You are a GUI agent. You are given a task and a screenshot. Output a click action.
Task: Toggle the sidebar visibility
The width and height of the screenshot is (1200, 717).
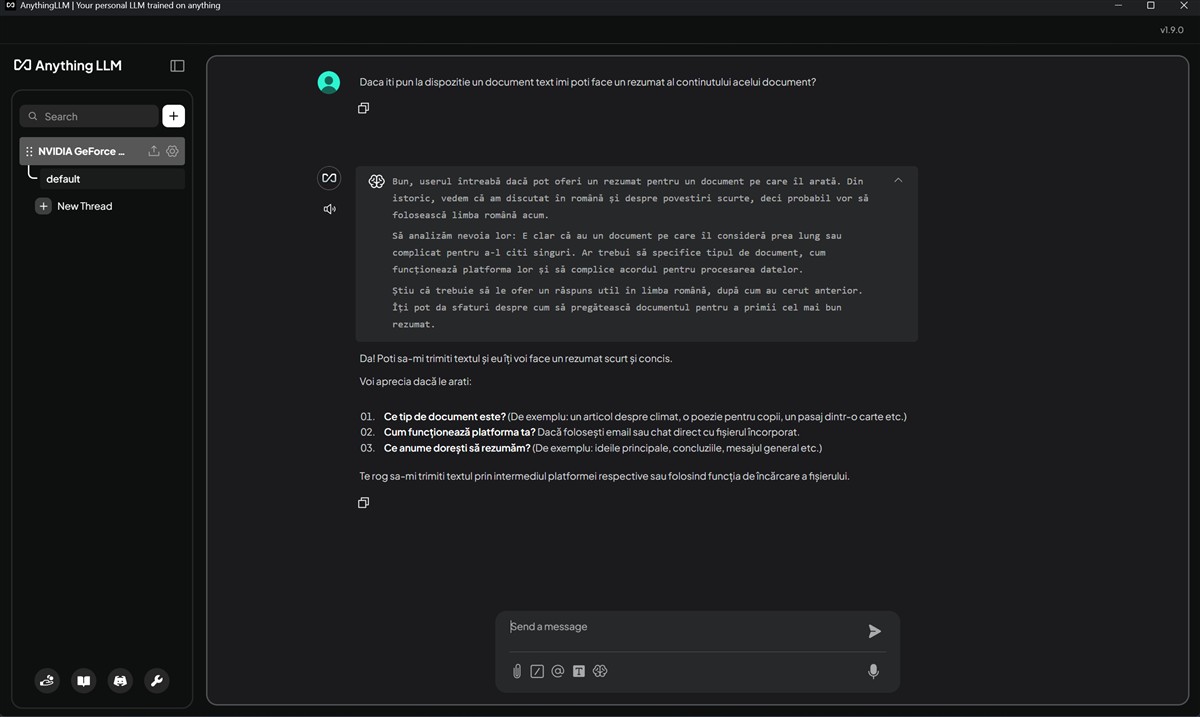click(177, 66)
